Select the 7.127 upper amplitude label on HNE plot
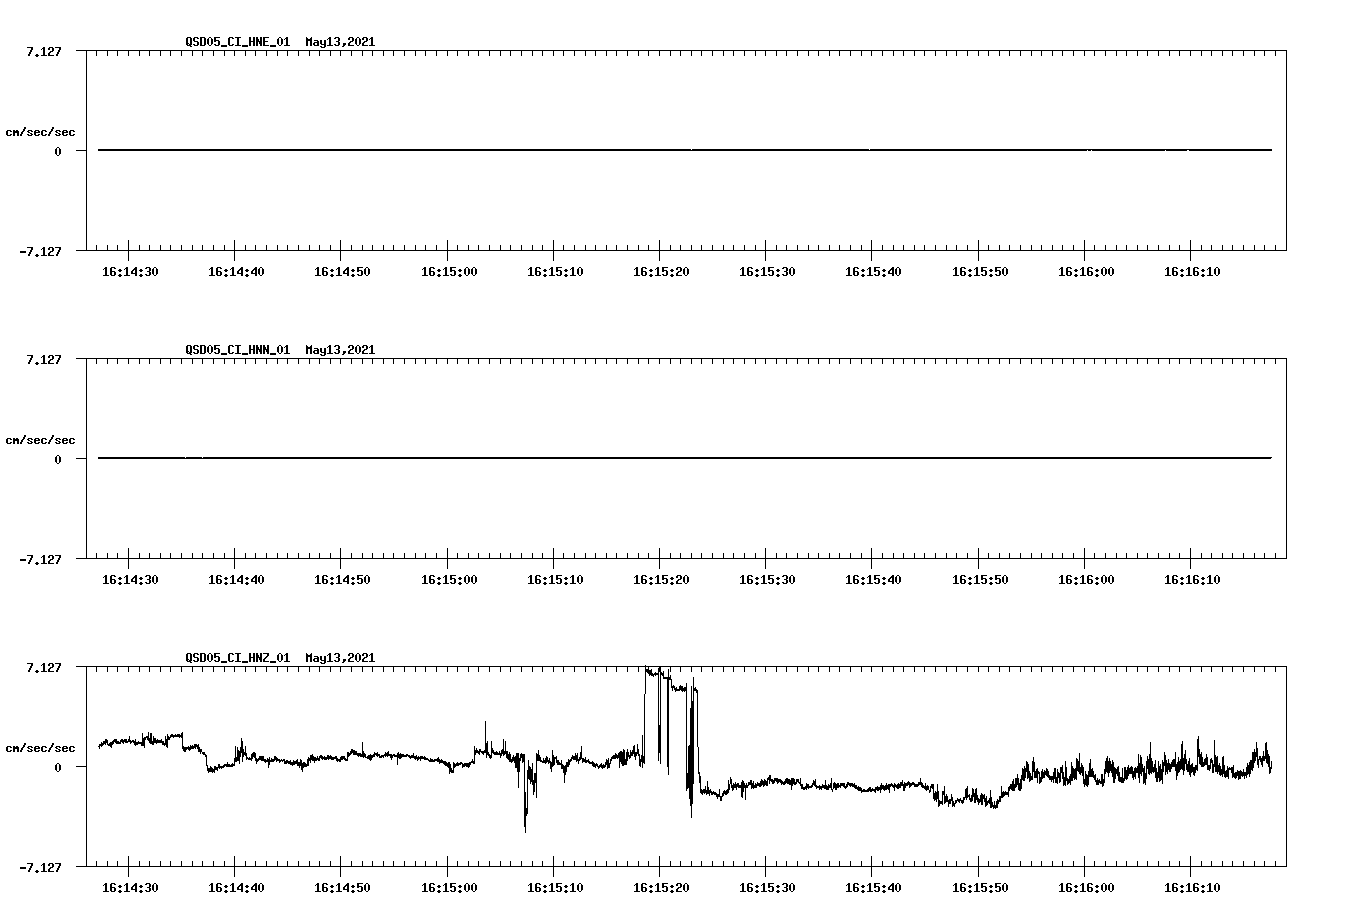Viewport: 1358px width, 924px height. 42,49
